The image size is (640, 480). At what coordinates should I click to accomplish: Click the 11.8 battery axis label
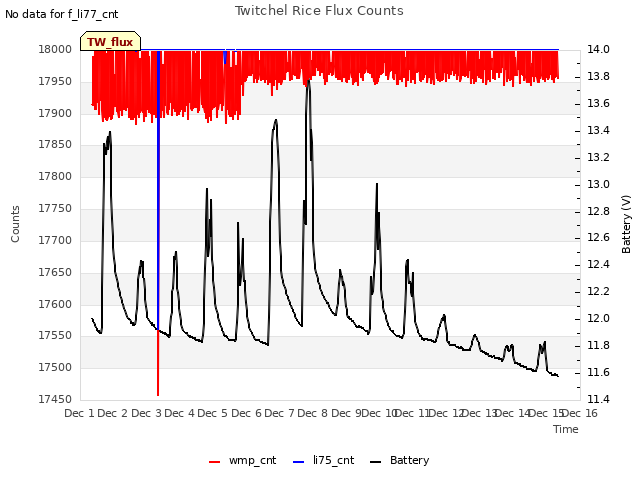(598, 345)
